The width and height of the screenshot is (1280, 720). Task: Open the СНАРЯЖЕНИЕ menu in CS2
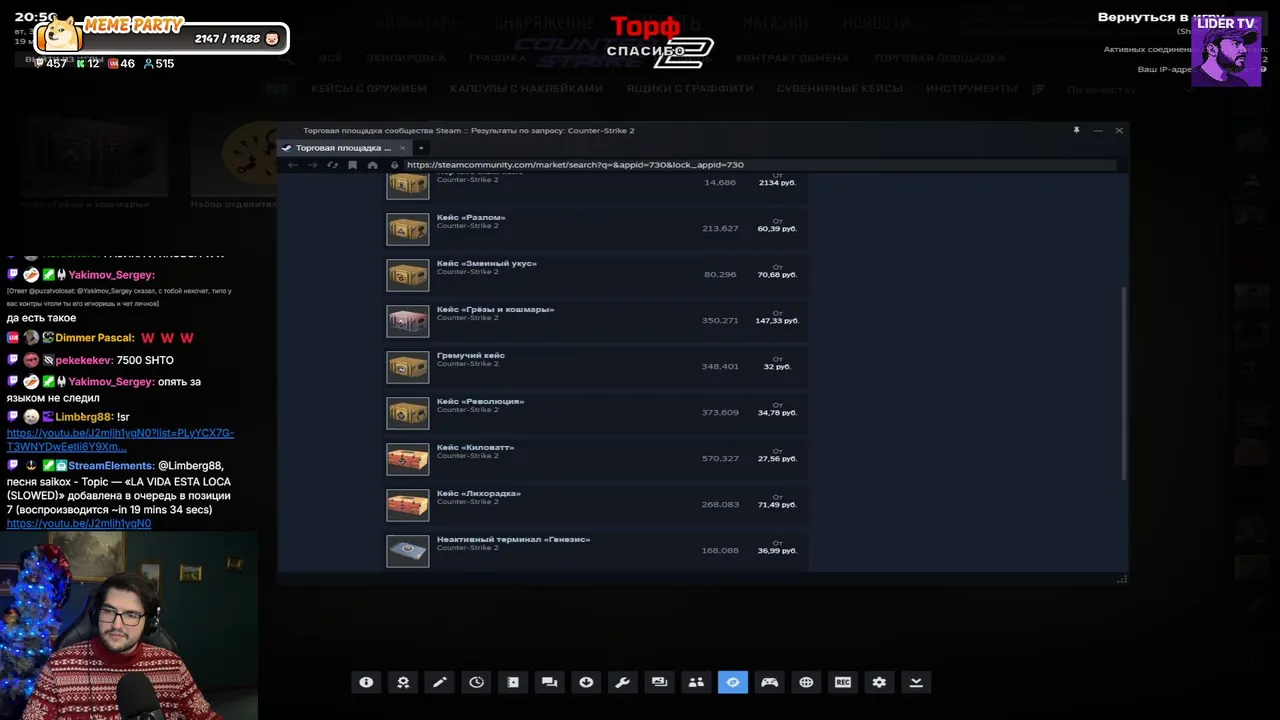[545, 22]
